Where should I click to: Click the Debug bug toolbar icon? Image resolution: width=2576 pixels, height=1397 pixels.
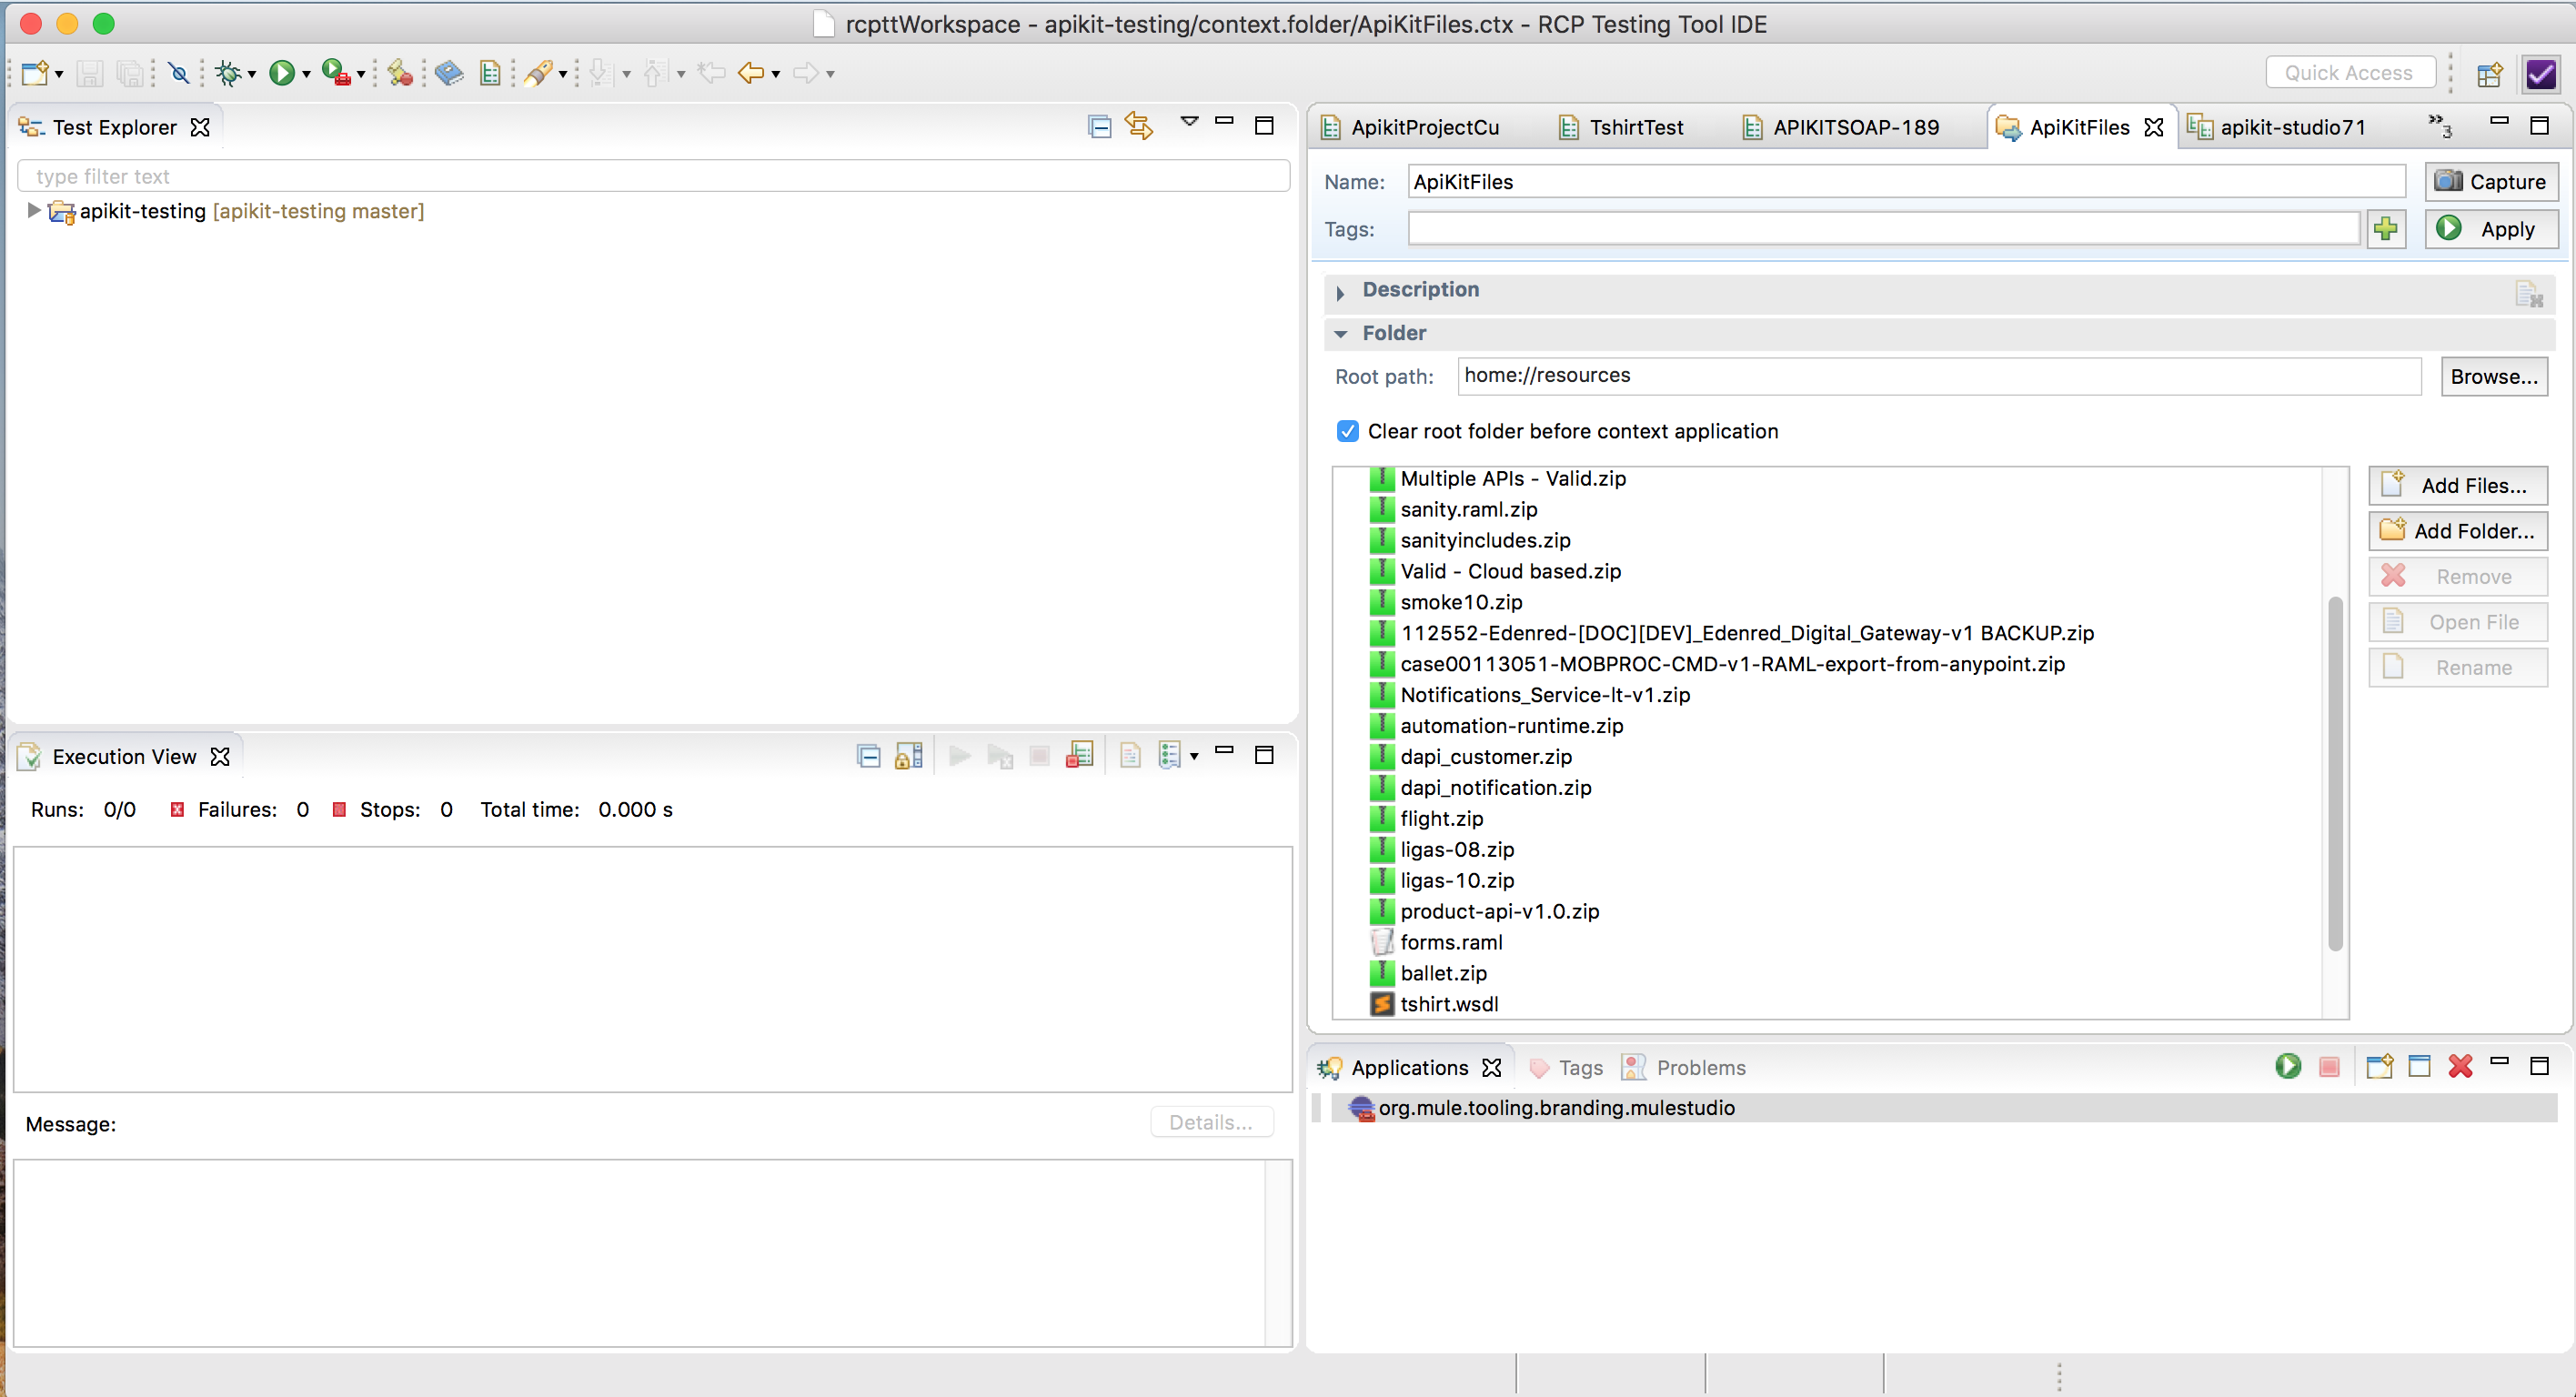click(x=229, y=73)
